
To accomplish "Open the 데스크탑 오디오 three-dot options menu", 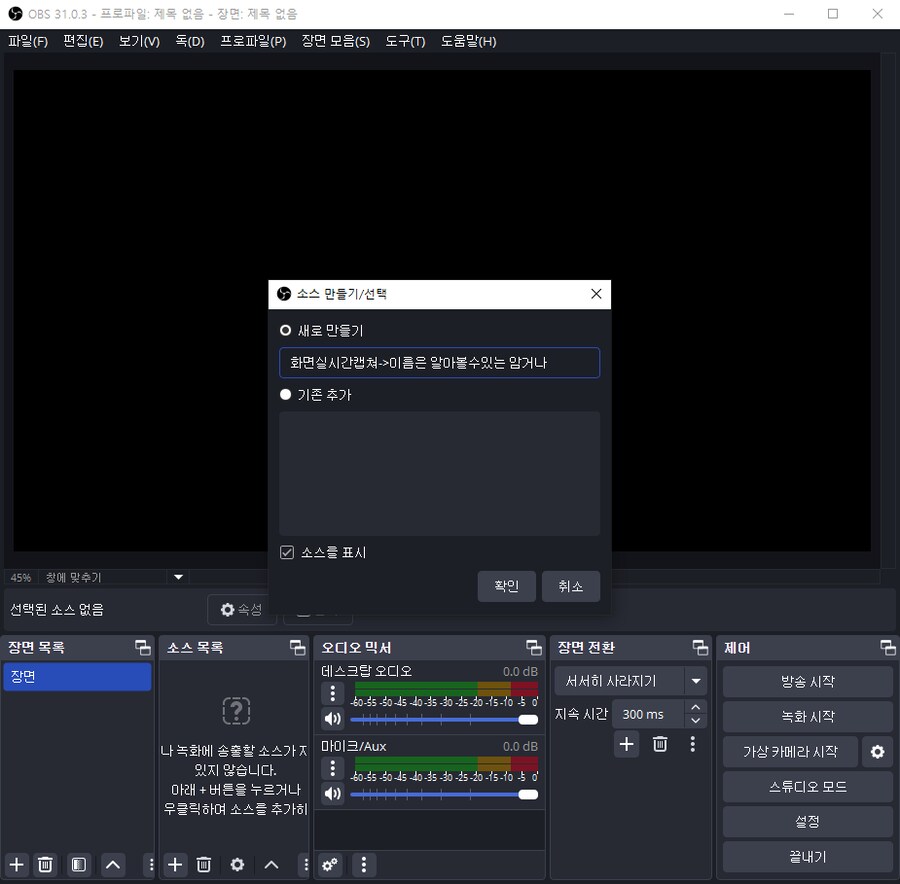I will pos(332,693).
